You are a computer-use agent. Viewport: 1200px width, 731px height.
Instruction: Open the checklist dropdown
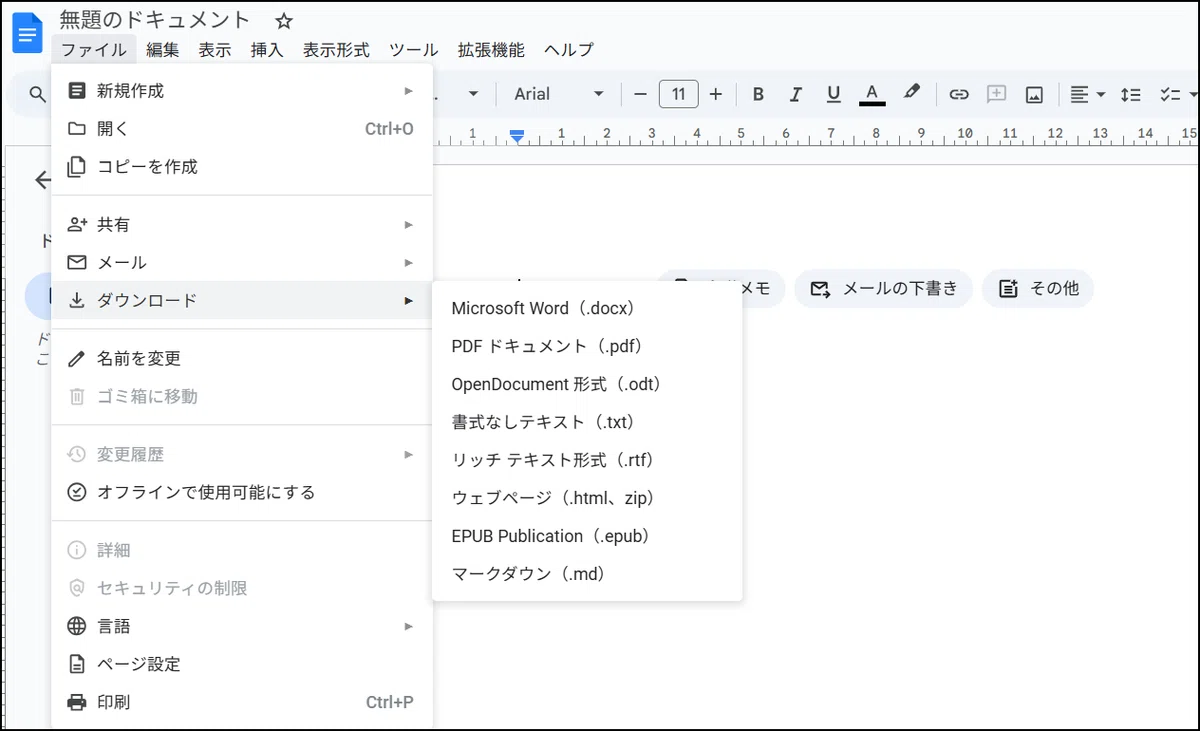pos(1178,94)
